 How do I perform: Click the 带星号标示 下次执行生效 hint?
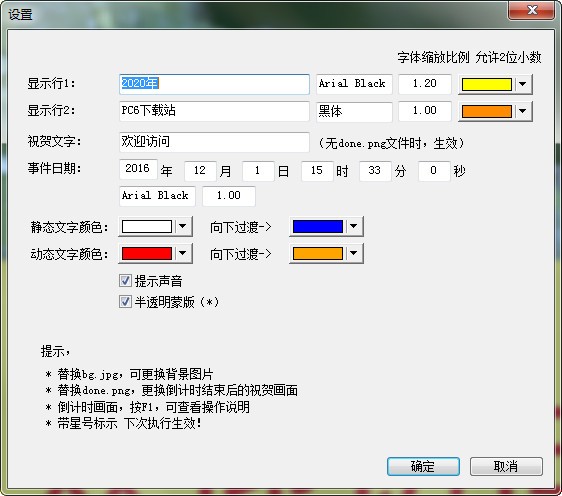click(x=123, y=423)
